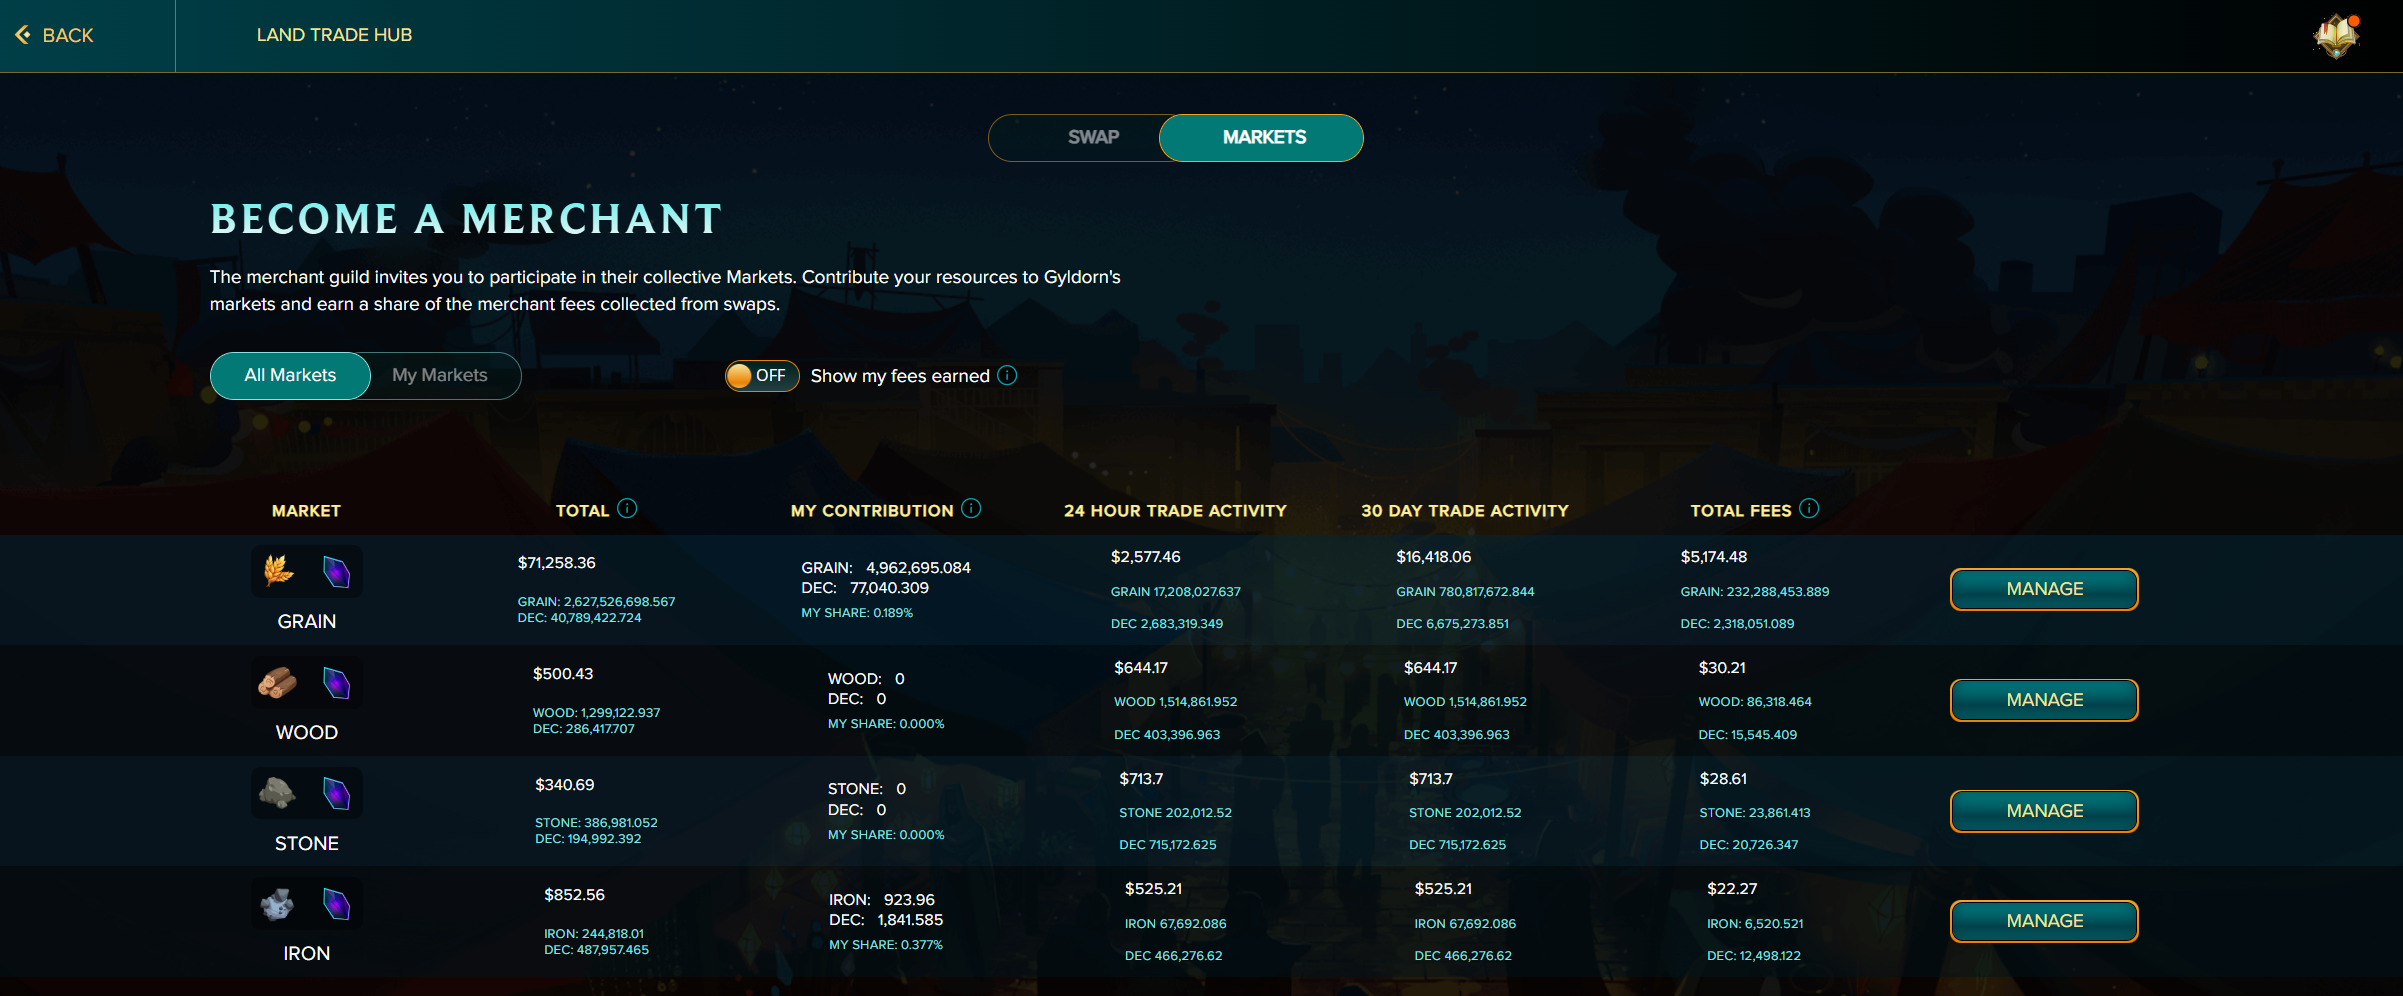This screenshot has height=996, width=2403.
Task: Click WOOD total value $500.43
Action: click(x=563, y=674)
